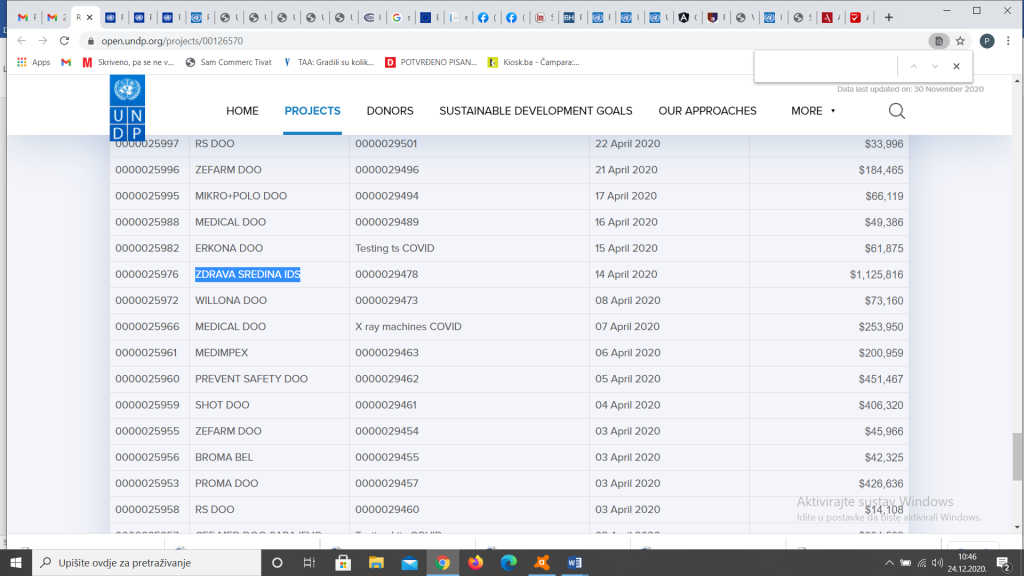Open Cortana circle on the taskbar

277,562
